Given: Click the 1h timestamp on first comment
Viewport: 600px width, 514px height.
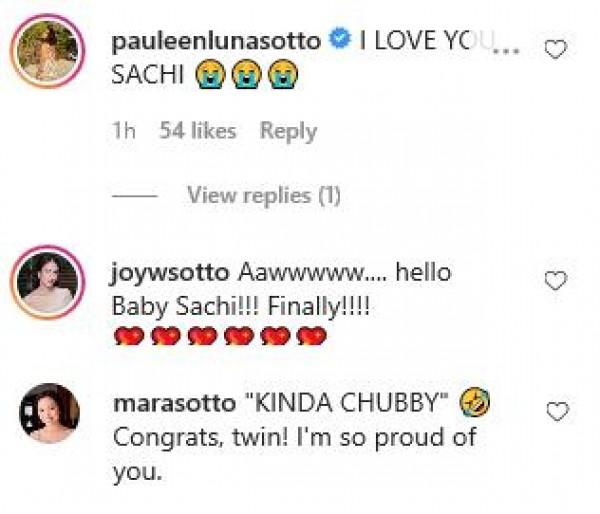Looking at the screenshot, I should click(124, 131).
